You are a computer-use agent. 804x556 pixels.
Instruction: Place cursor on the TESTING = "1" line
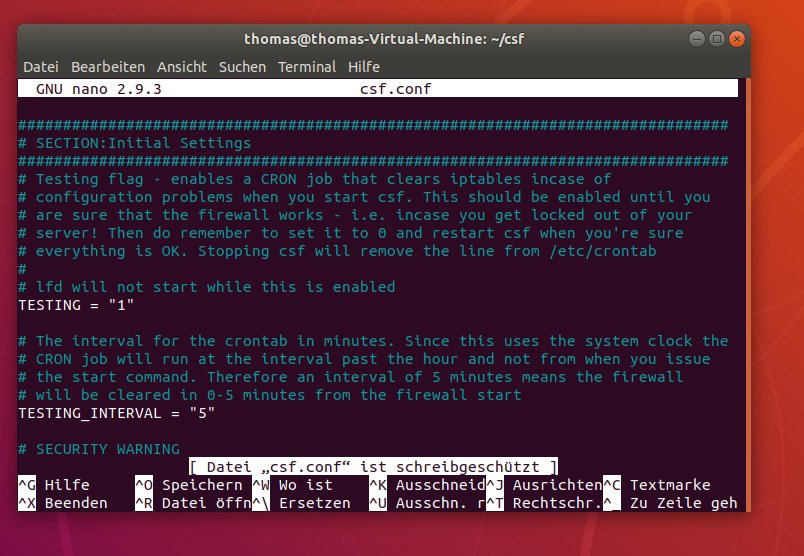coord(76,305)
